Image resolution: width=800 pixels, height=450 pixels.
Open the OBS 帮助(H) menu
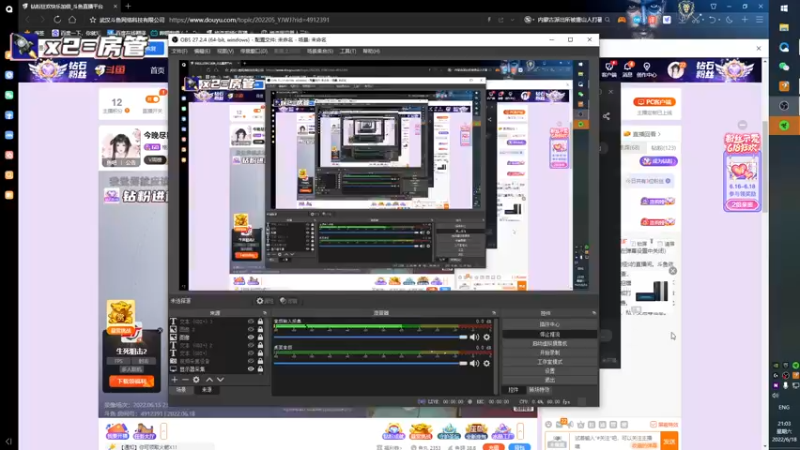[x=371, y=52]
